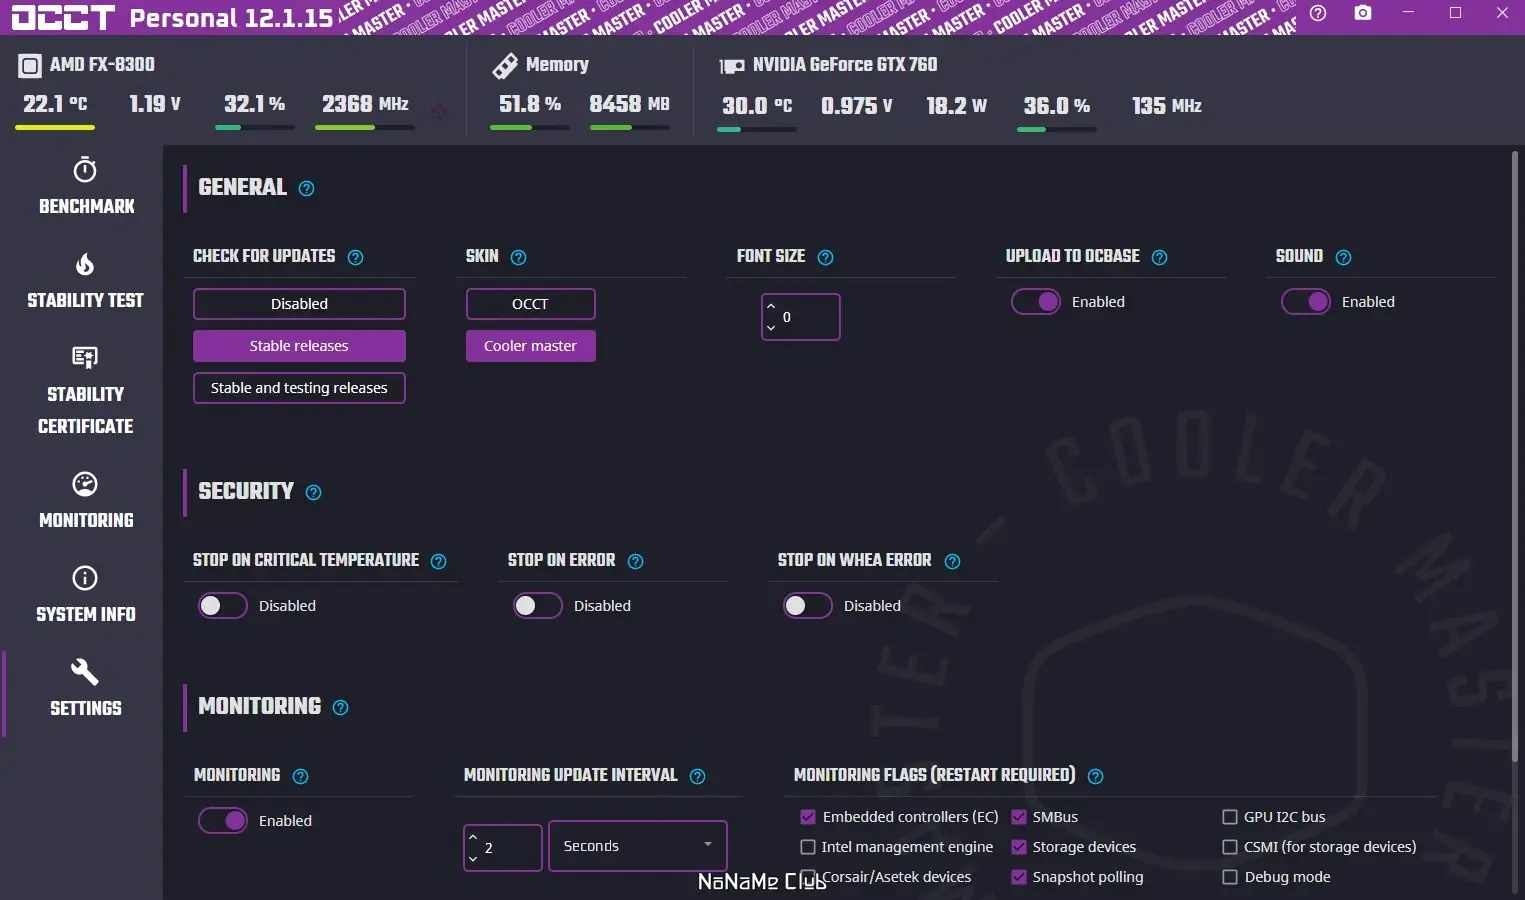Click the GPU temperature 30.0 °C reading
The image size is (1525, 900).
coord(757,106)
